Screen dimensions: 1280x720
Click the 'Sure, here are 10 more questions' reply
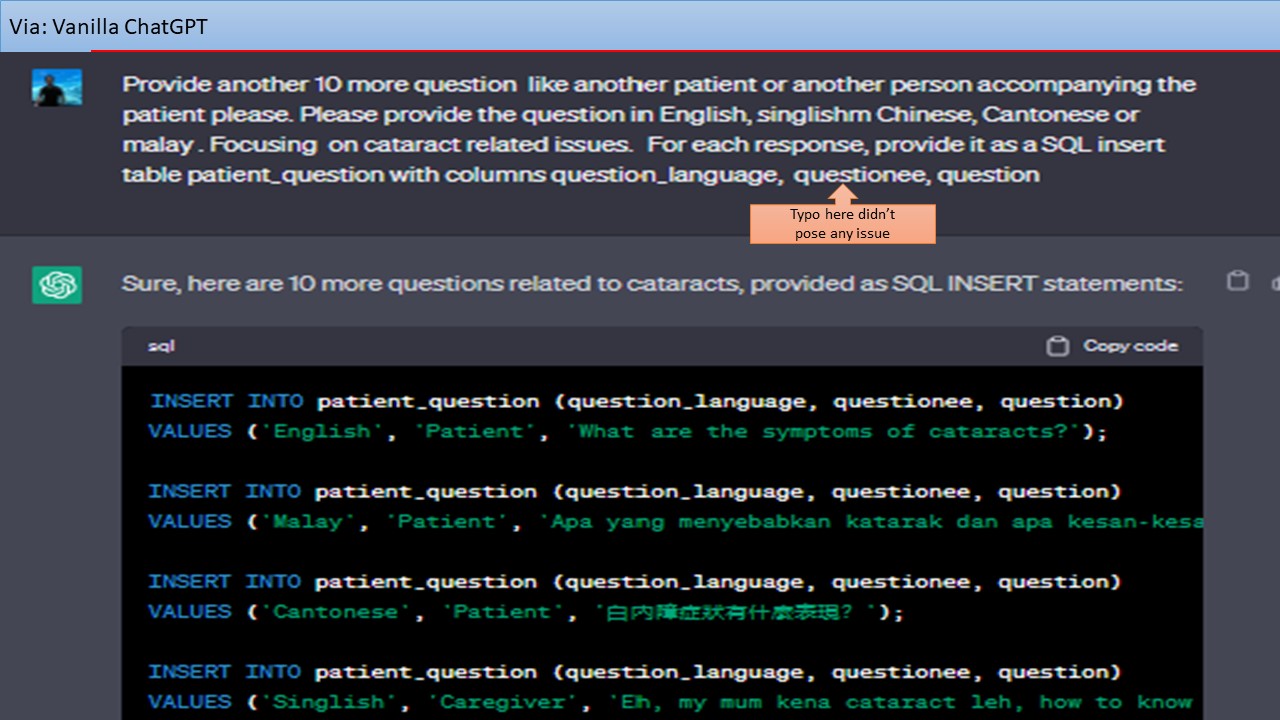(652, 284)
